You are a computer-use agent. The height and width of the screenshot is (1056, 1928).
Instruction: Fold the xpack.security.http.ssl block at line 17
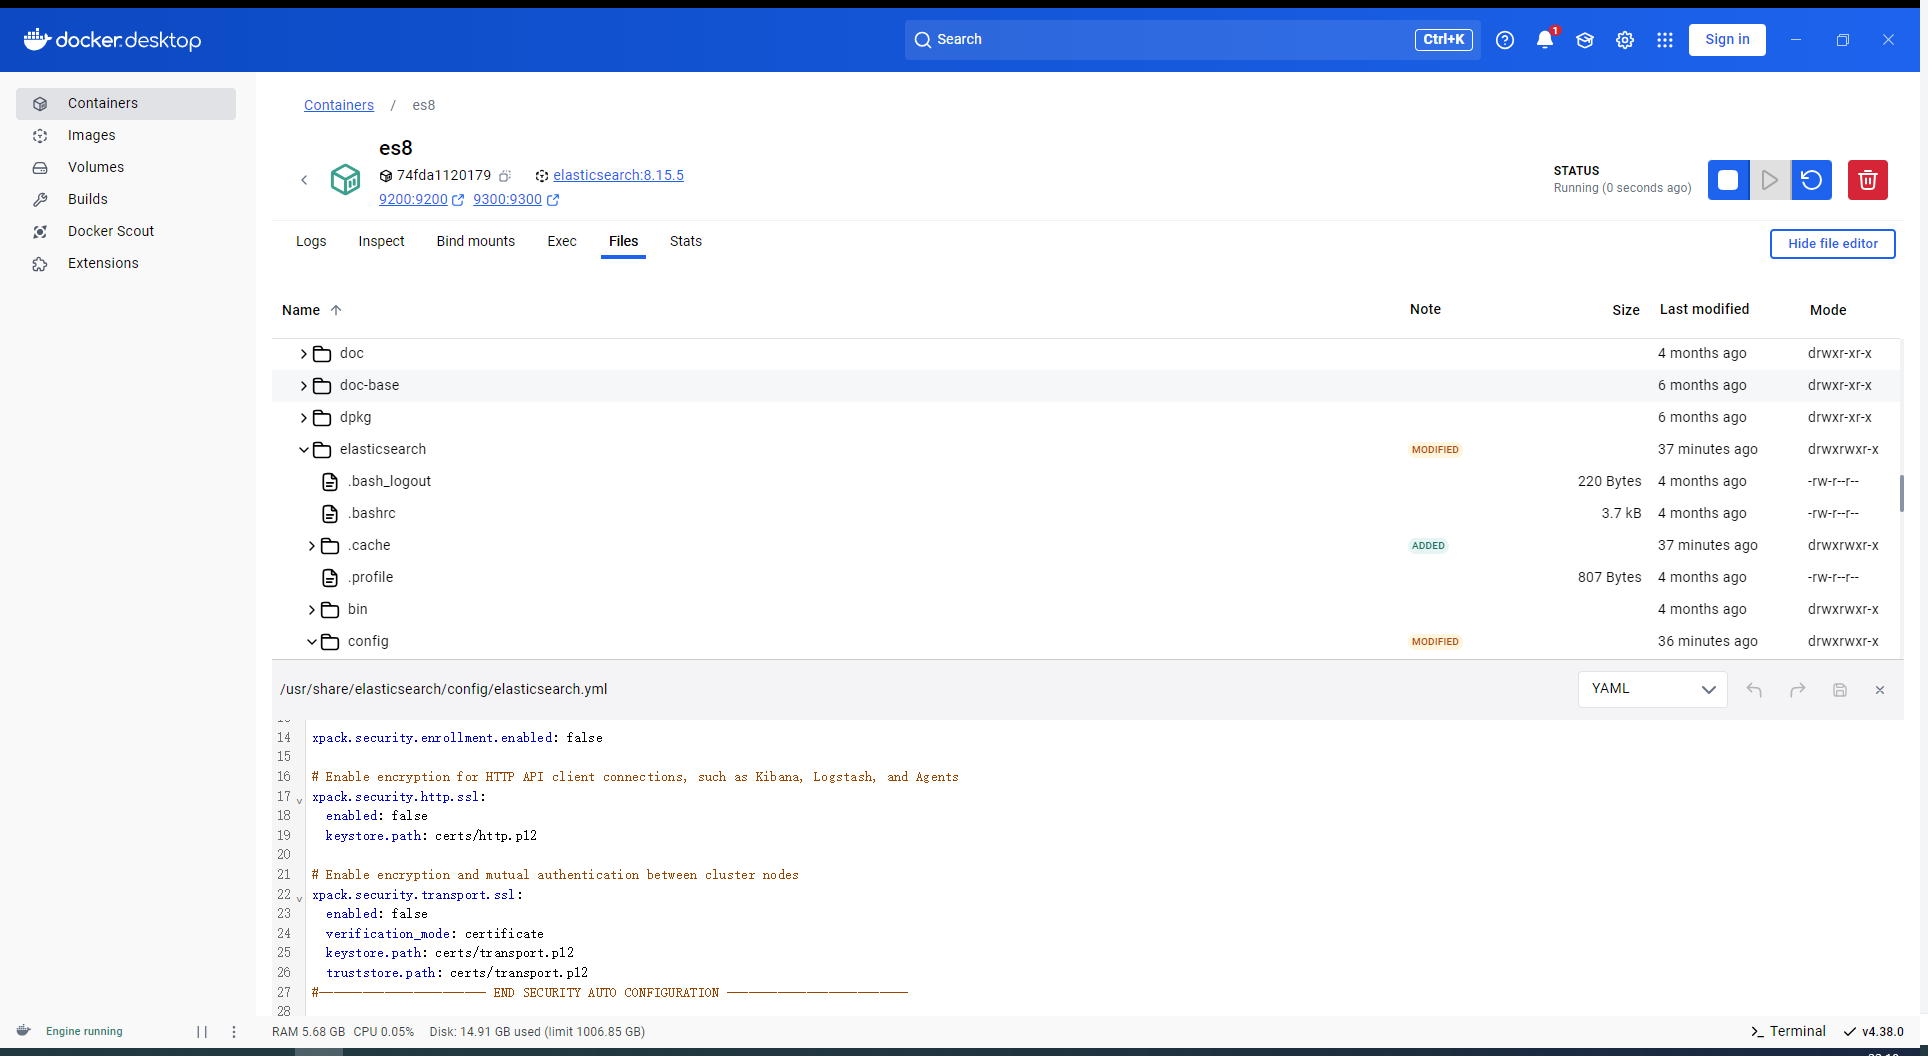pyautogui.click(x=299, y=800)
